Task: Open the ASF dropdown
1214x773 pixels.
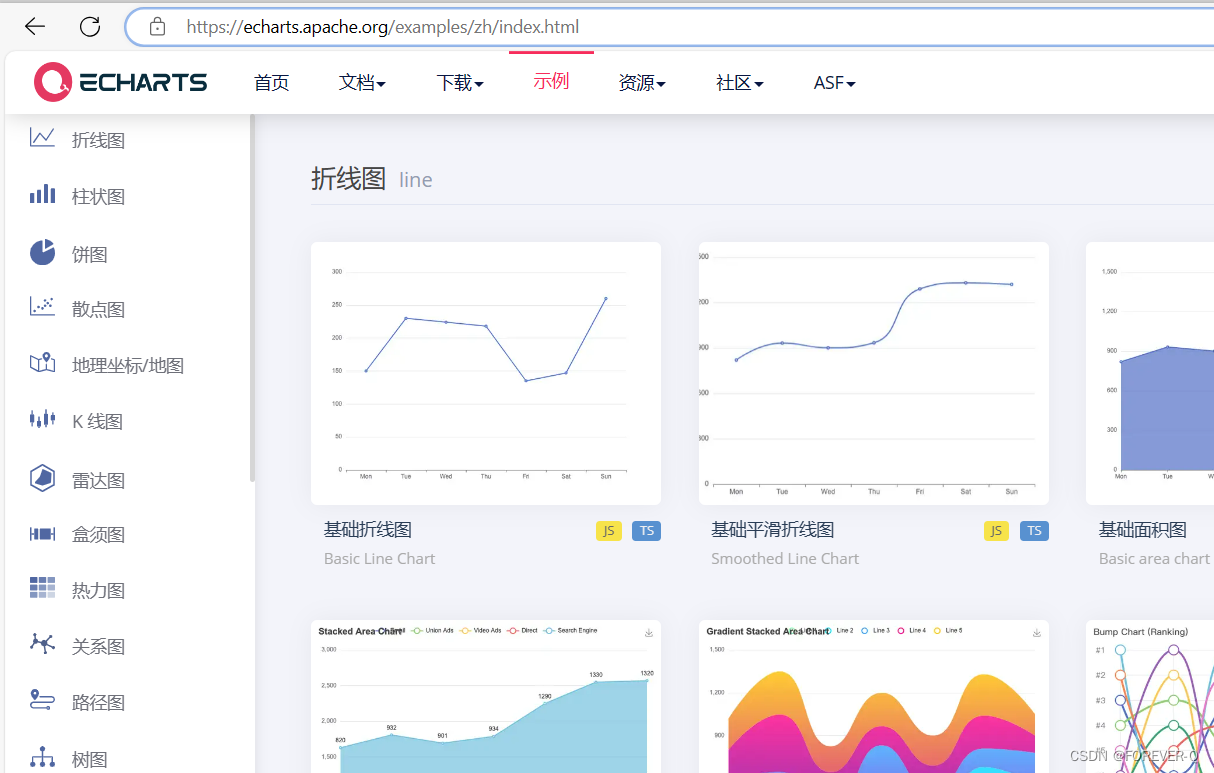Action: pyautogui.click(x=833, y=82)
